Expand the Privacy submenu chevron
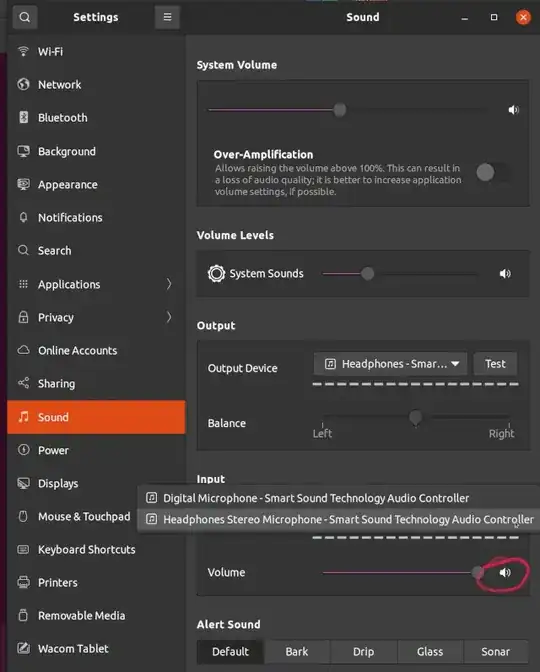Viewport: 540px width, 672px height. tap(169, 317)
